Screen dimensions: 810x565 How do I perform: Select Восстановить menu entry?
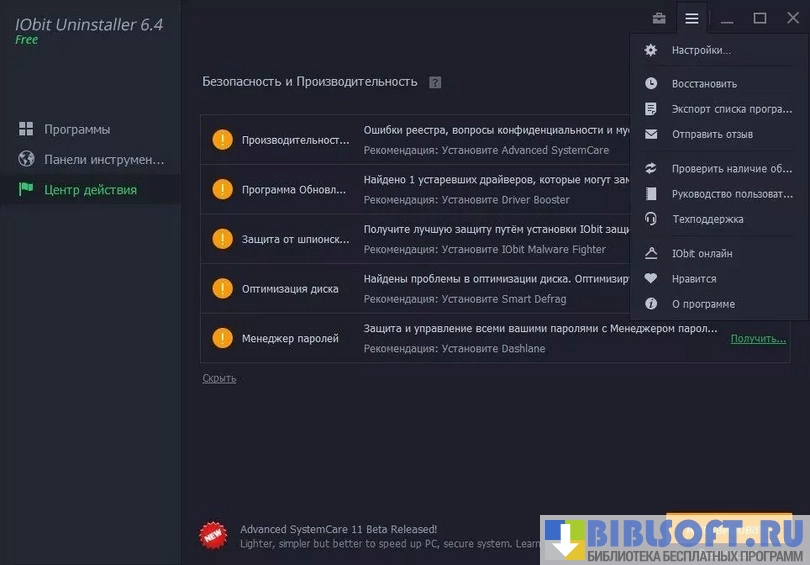tap(704, 84)
